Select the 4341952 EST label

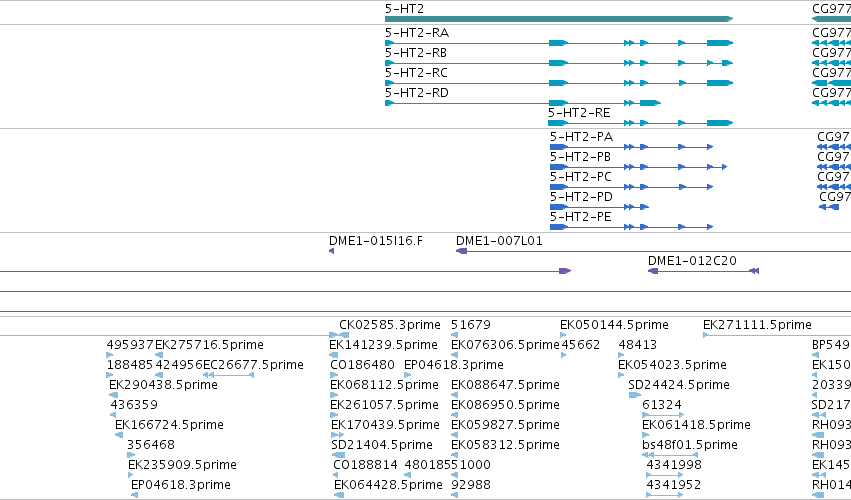(x=674, y=485)
